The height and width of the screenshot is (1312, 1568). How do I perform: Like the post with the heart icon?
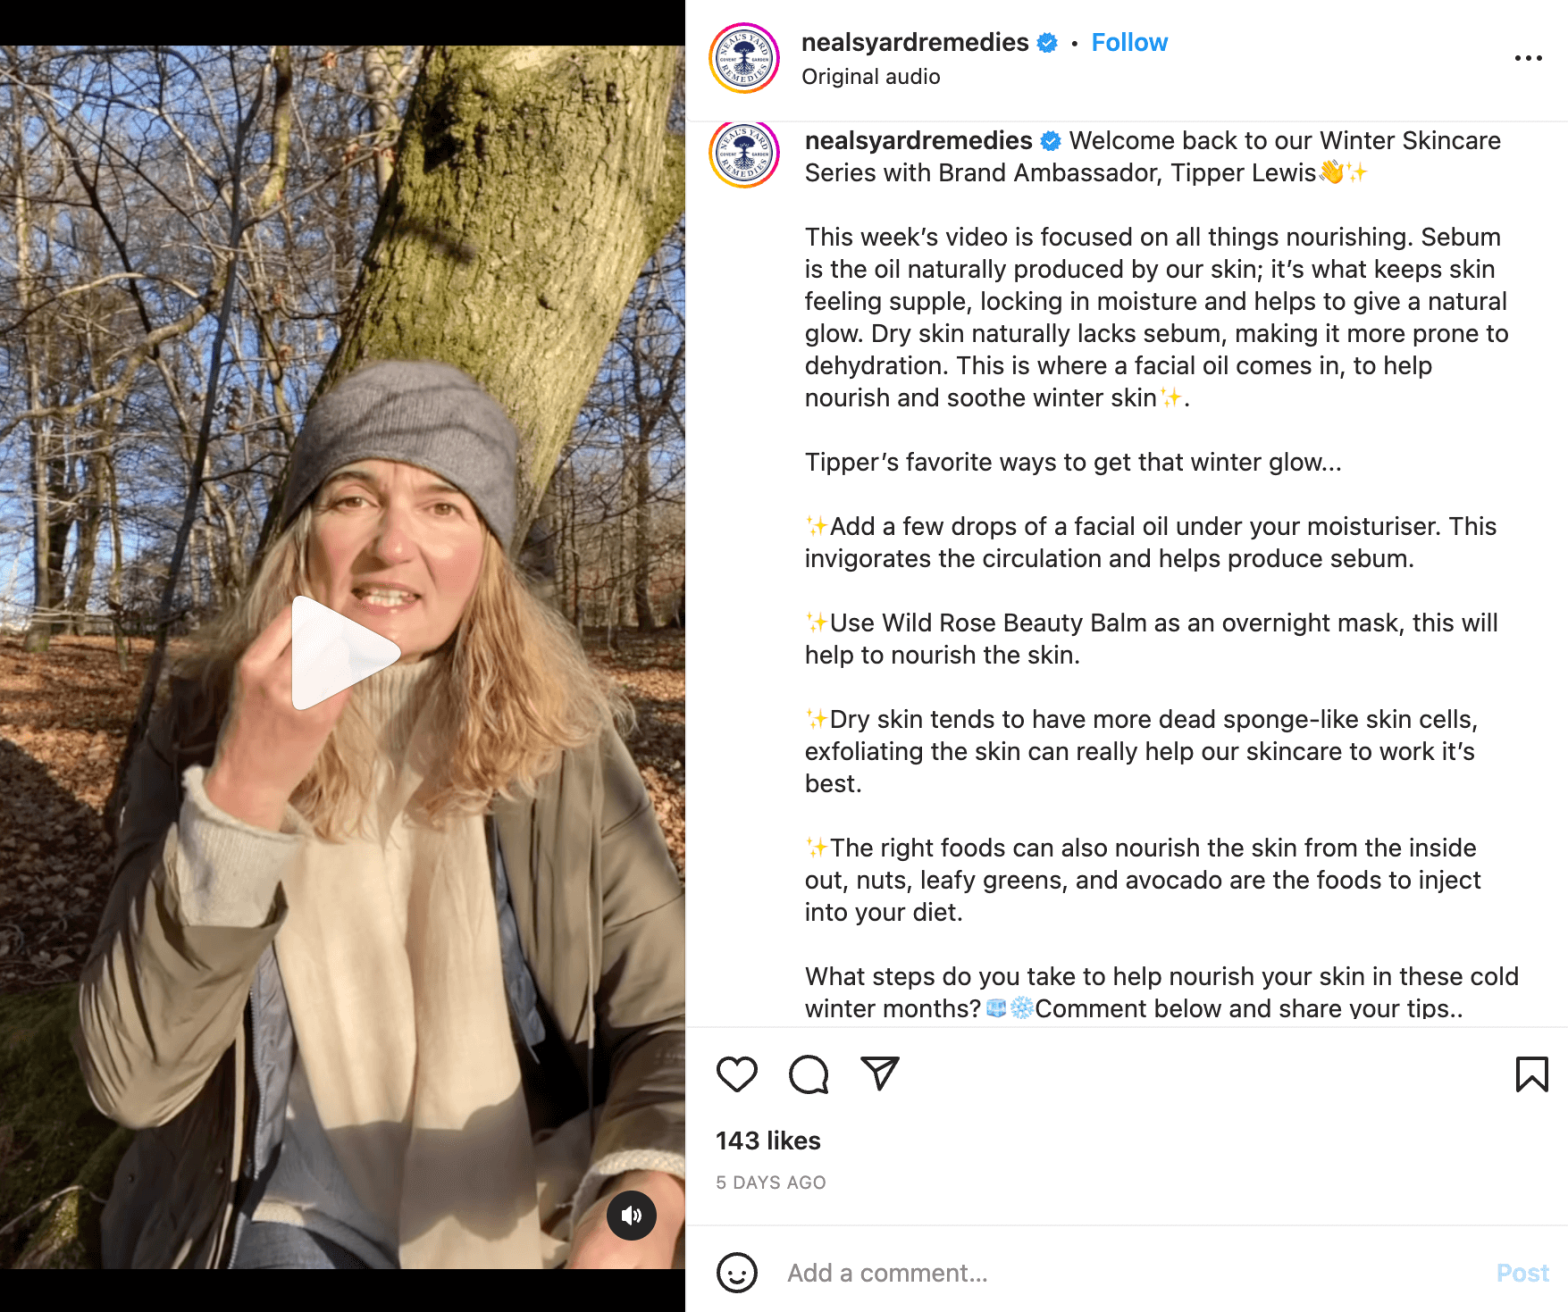click(737, 1074)
